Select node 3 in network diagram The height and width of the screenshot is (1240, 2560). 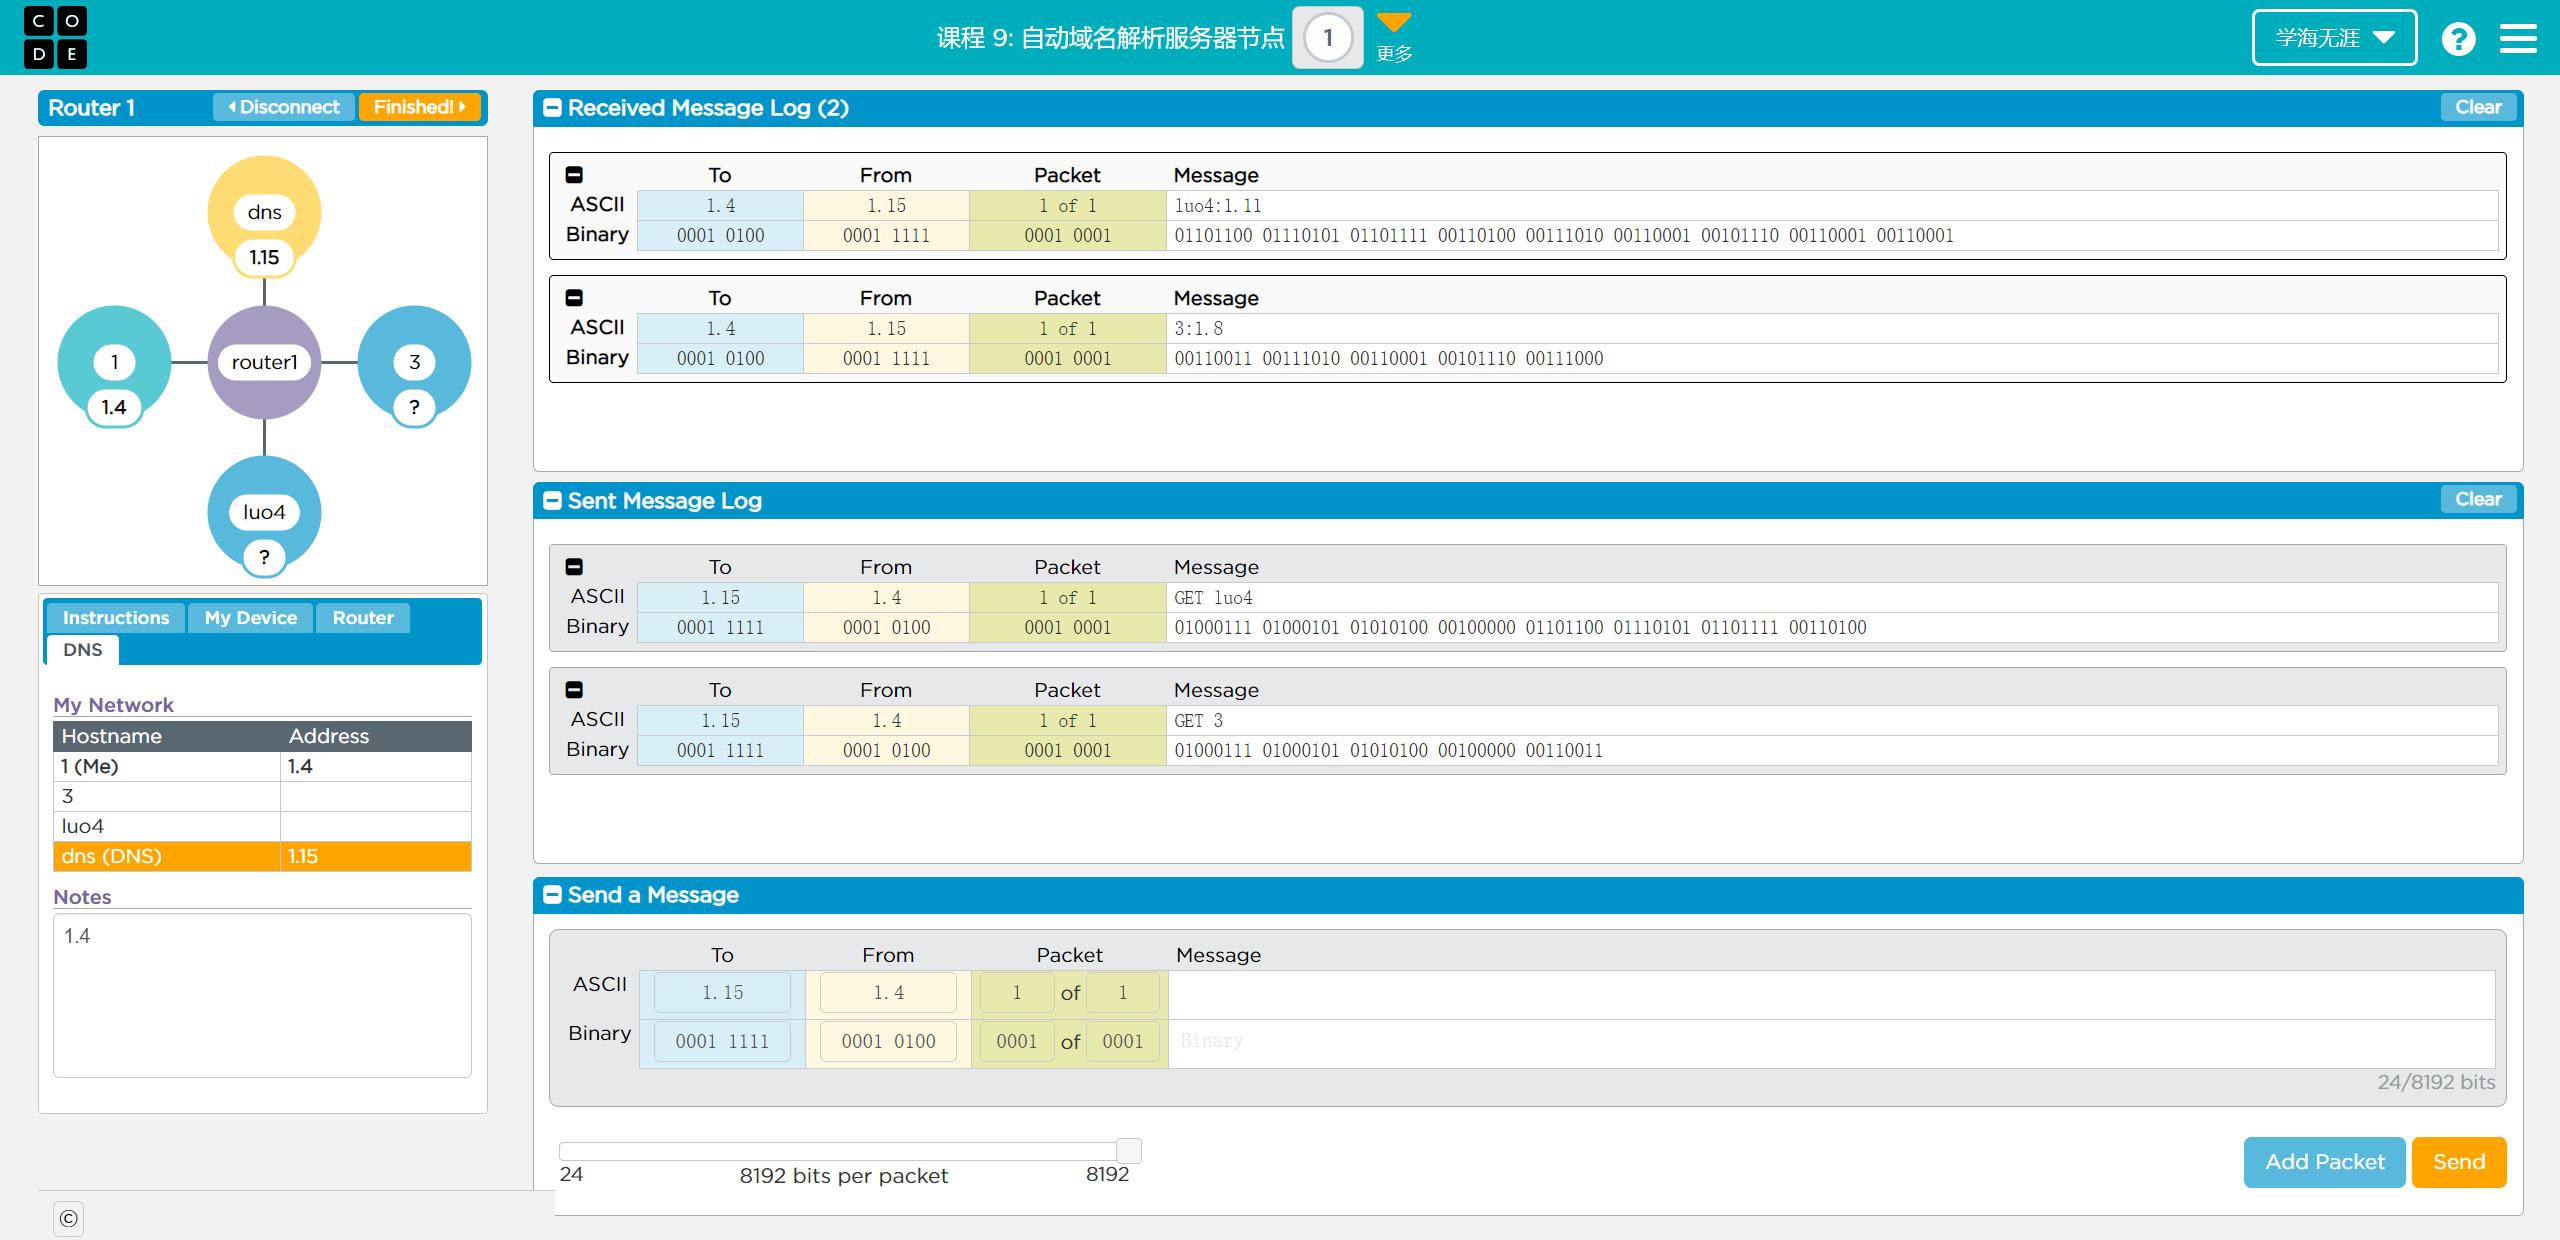click(x=414, y=362)
